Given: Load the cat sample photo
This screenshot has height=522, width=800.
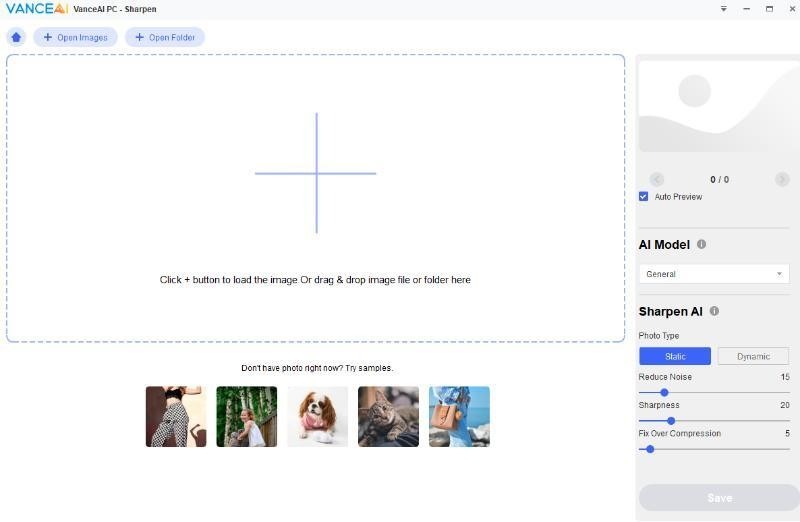Looking at the screenshot, I should click(388, 416).
